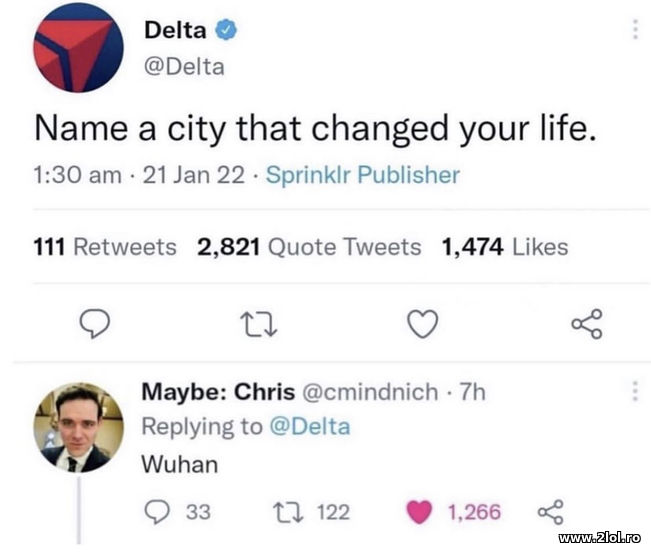Open Chris's profile avatar photo

pos(79,427)
